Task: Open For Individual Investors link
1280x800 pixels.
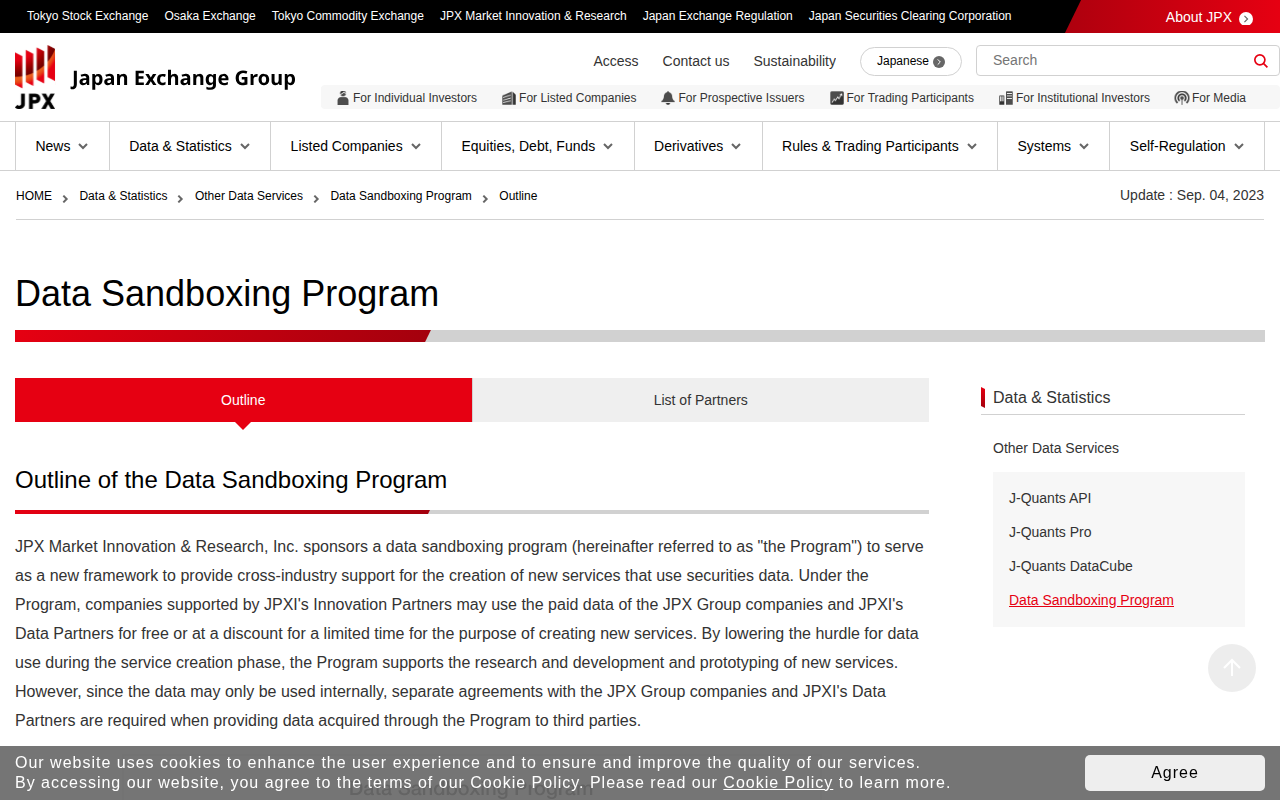Action: pos(407,98)
